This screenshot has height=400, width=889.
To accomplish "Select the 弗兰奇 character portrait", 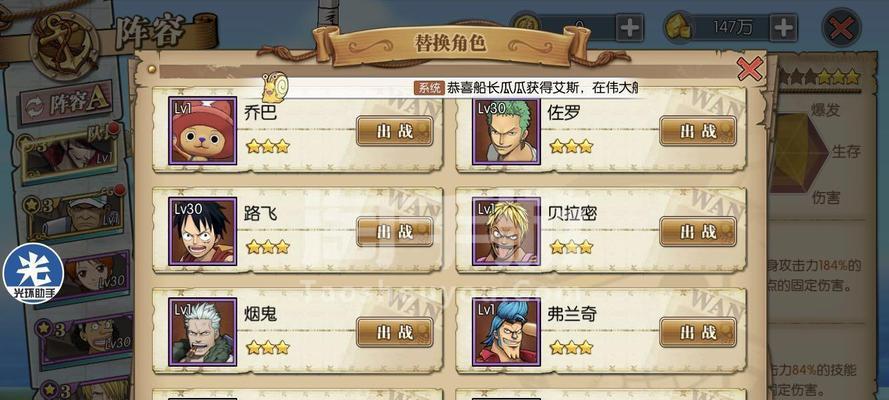I will pos(506,332).
